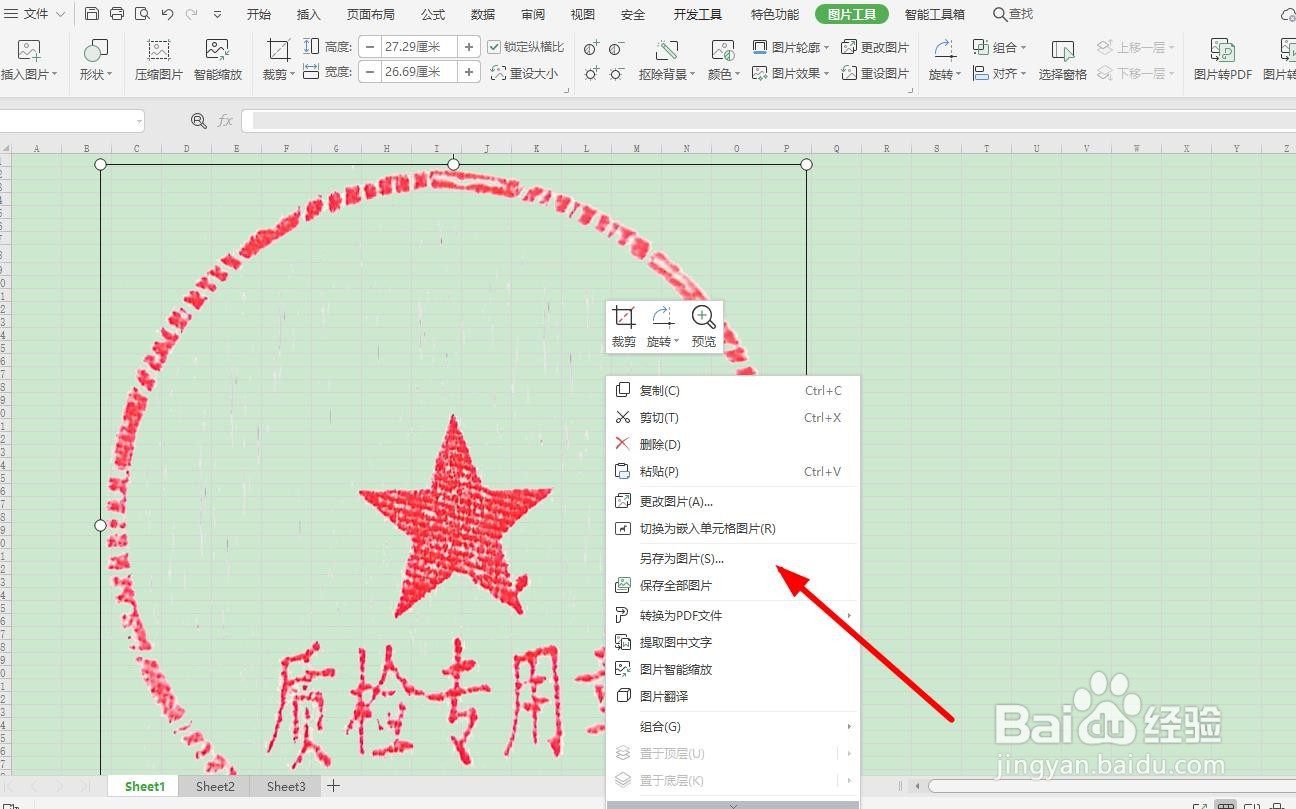Expand 组合 dropdown in ribbon
The height and width of the screenshot is (809, 1296).
1023,48
